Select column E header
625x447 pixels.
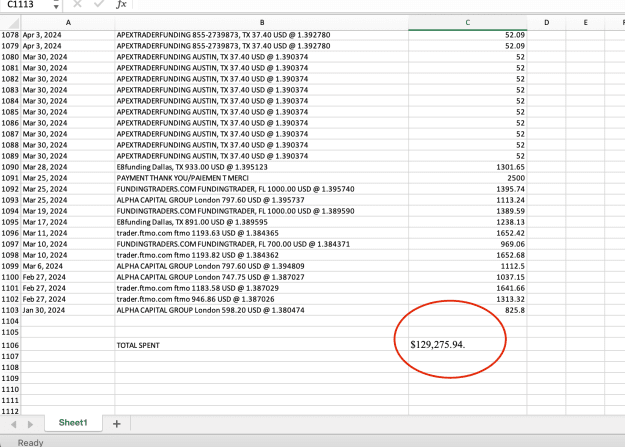[585, 23]
